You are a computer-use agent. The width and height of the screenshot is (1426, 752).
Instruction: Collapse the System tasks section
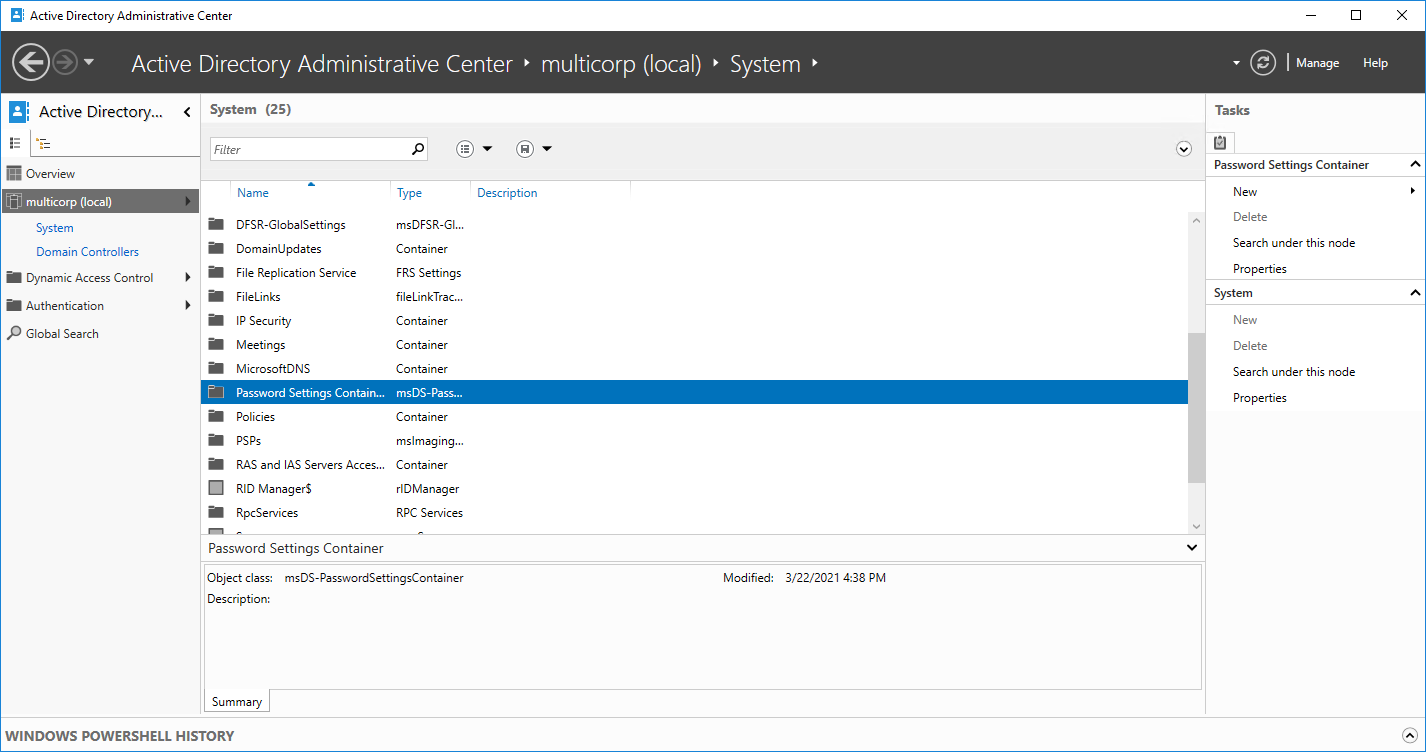[x=1415, y=293]
